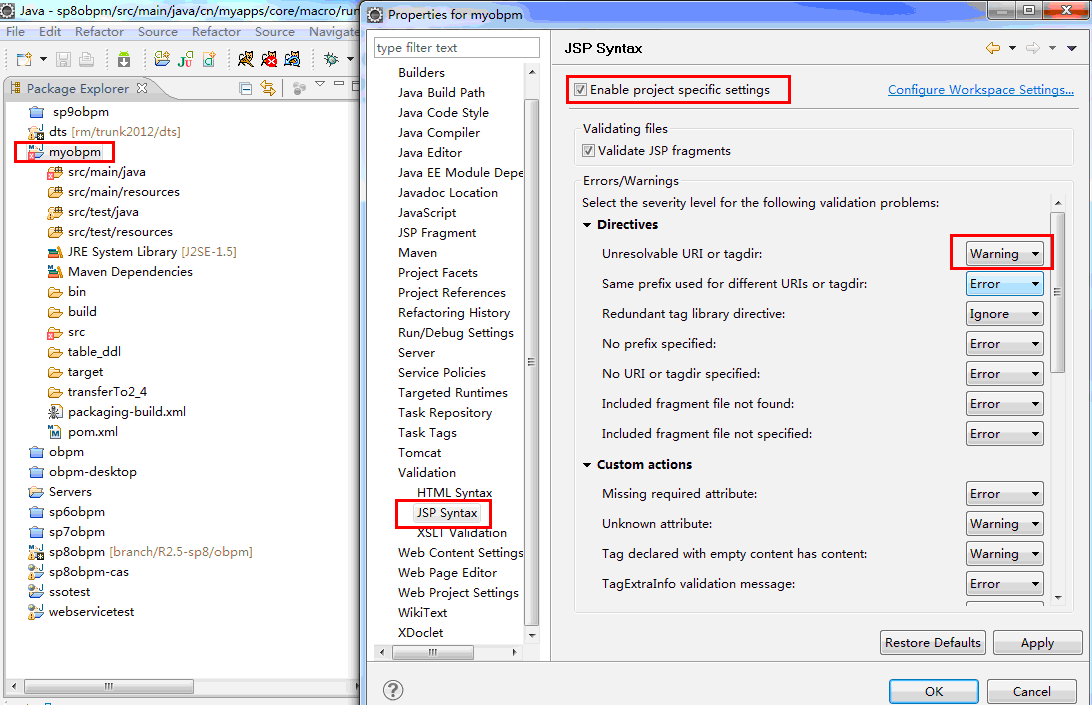
Task: Click the New JUnit test case icon
Action: (x=186, y=59)
